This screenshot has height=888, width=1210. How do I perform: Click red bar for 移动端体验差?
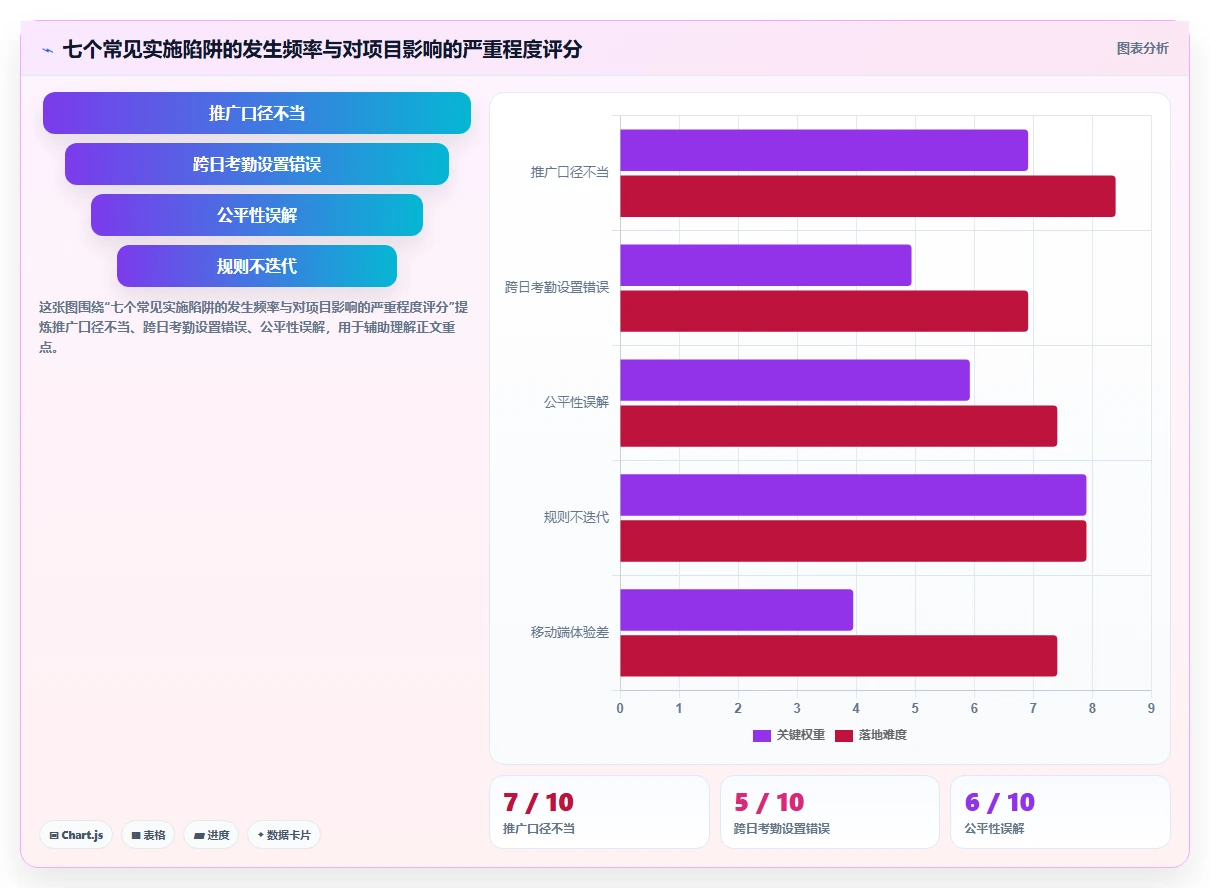pos(838,656)
